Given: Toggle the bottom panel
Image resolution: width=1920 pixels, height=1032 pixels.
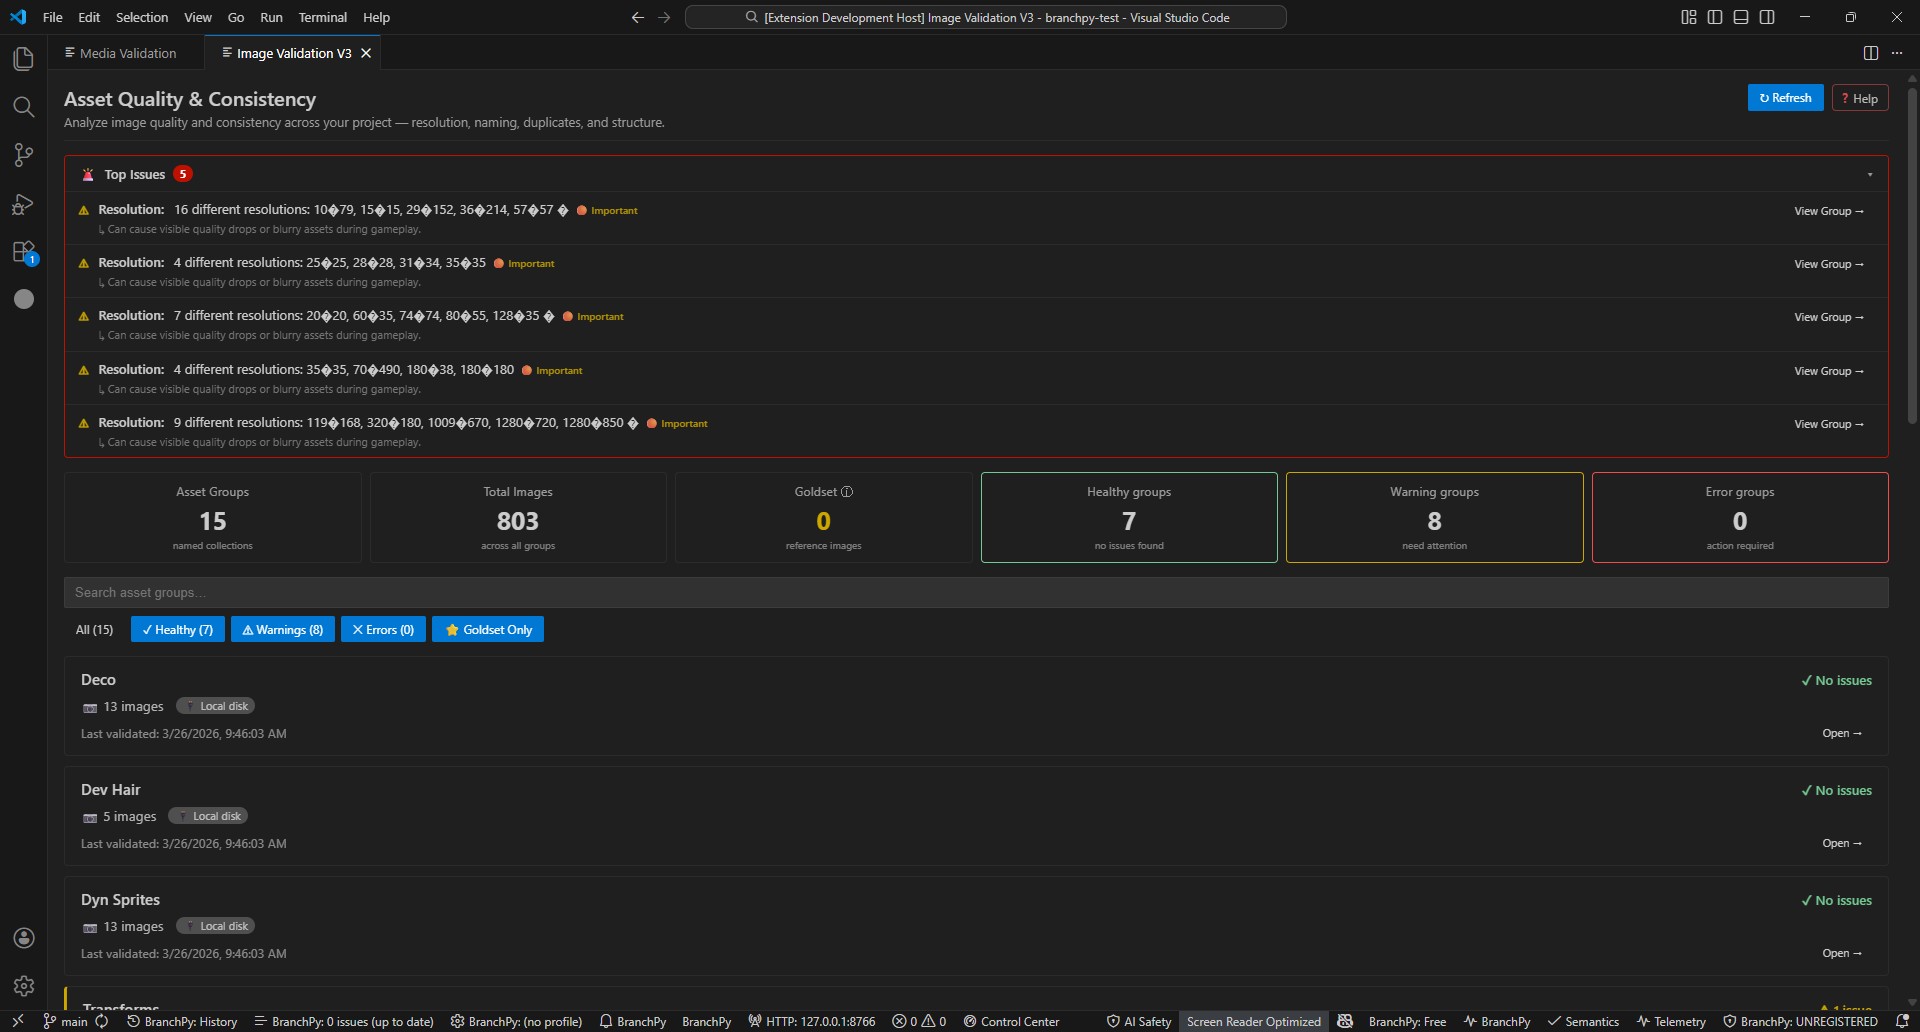Looking at the screenshot, I should 1741,17.
